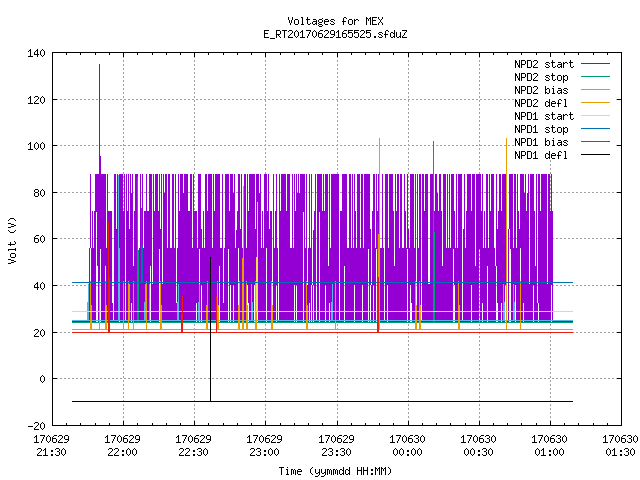
Task: Select the NPD1 bias legend entry
Action: [562, 142]
